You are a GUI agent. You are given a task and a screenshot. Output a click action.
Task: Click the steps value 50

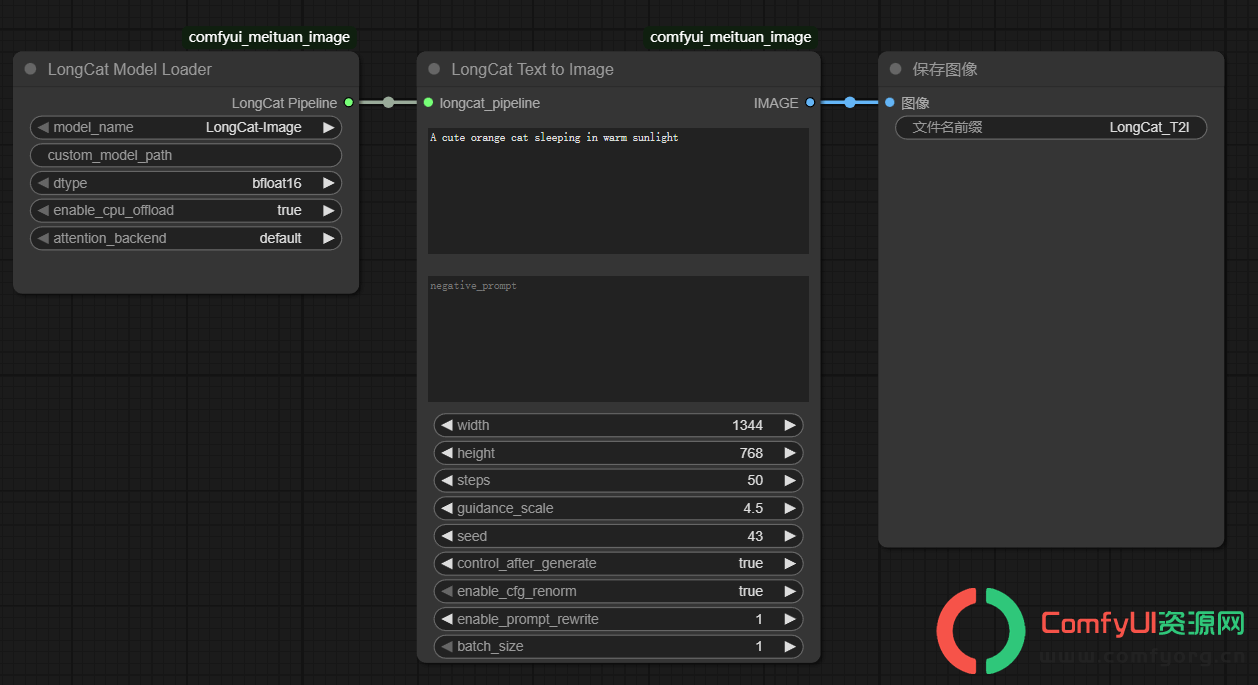(x=755, y=480)
